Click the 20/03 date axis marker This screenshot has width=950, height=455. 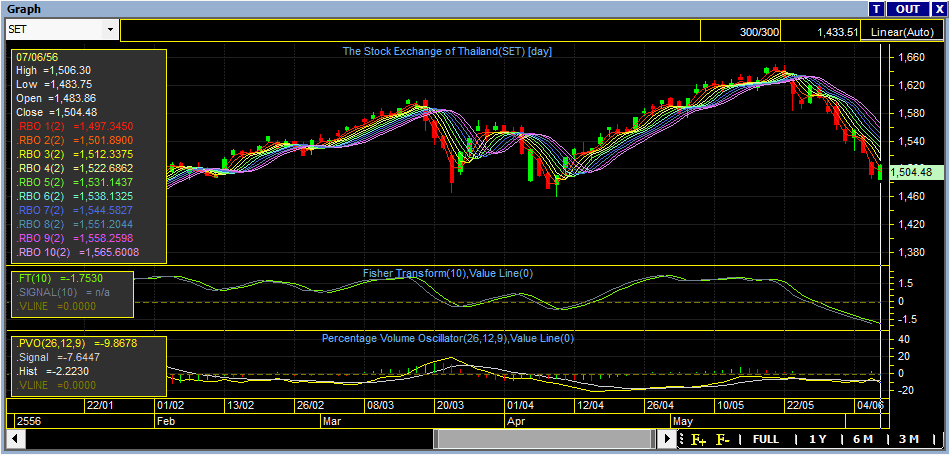coord(450,405)
